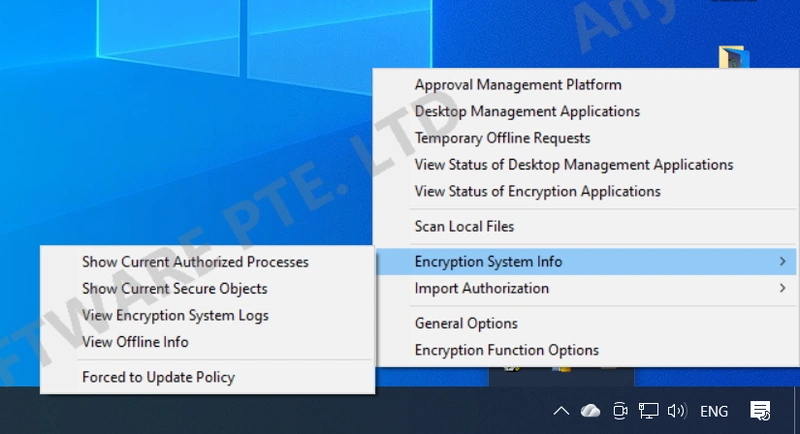Open Approval Management Platform menu entry
The width and height of the screenshot is (800, 434).
pos(586,85)
